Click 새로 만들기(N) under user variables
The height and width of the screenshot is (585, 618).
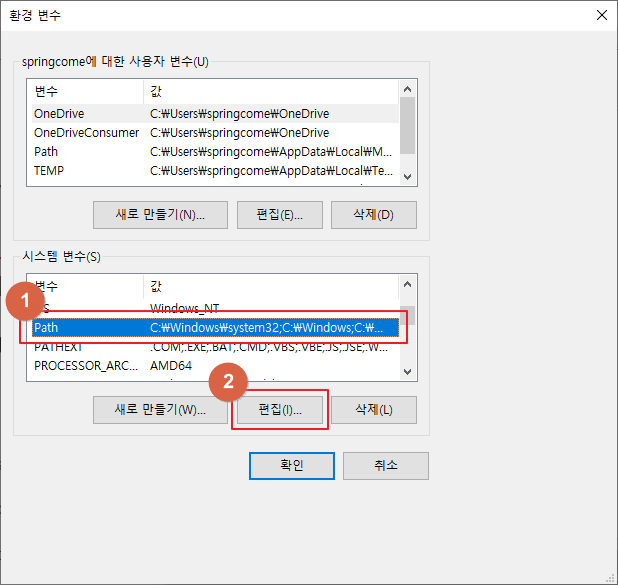[160, 215]
